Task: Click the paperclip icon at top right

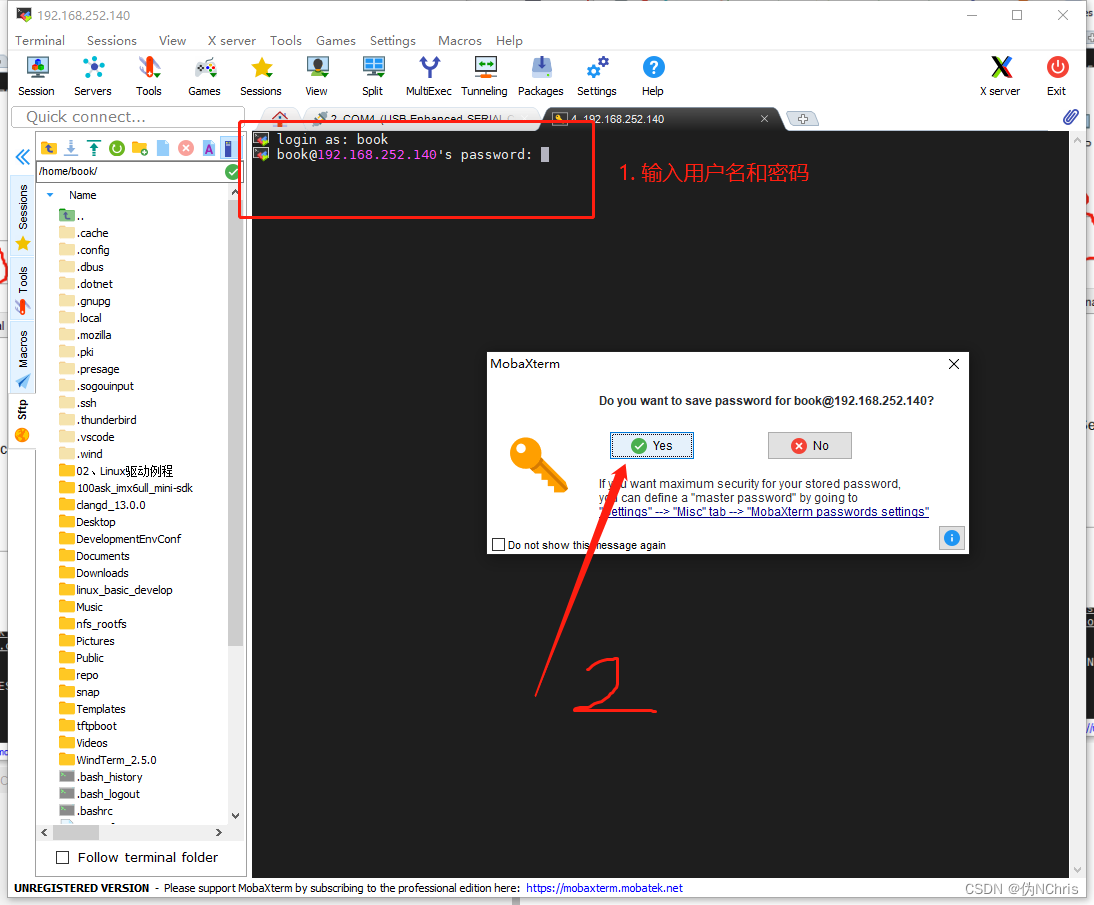Action: [x=1071, y=117]
